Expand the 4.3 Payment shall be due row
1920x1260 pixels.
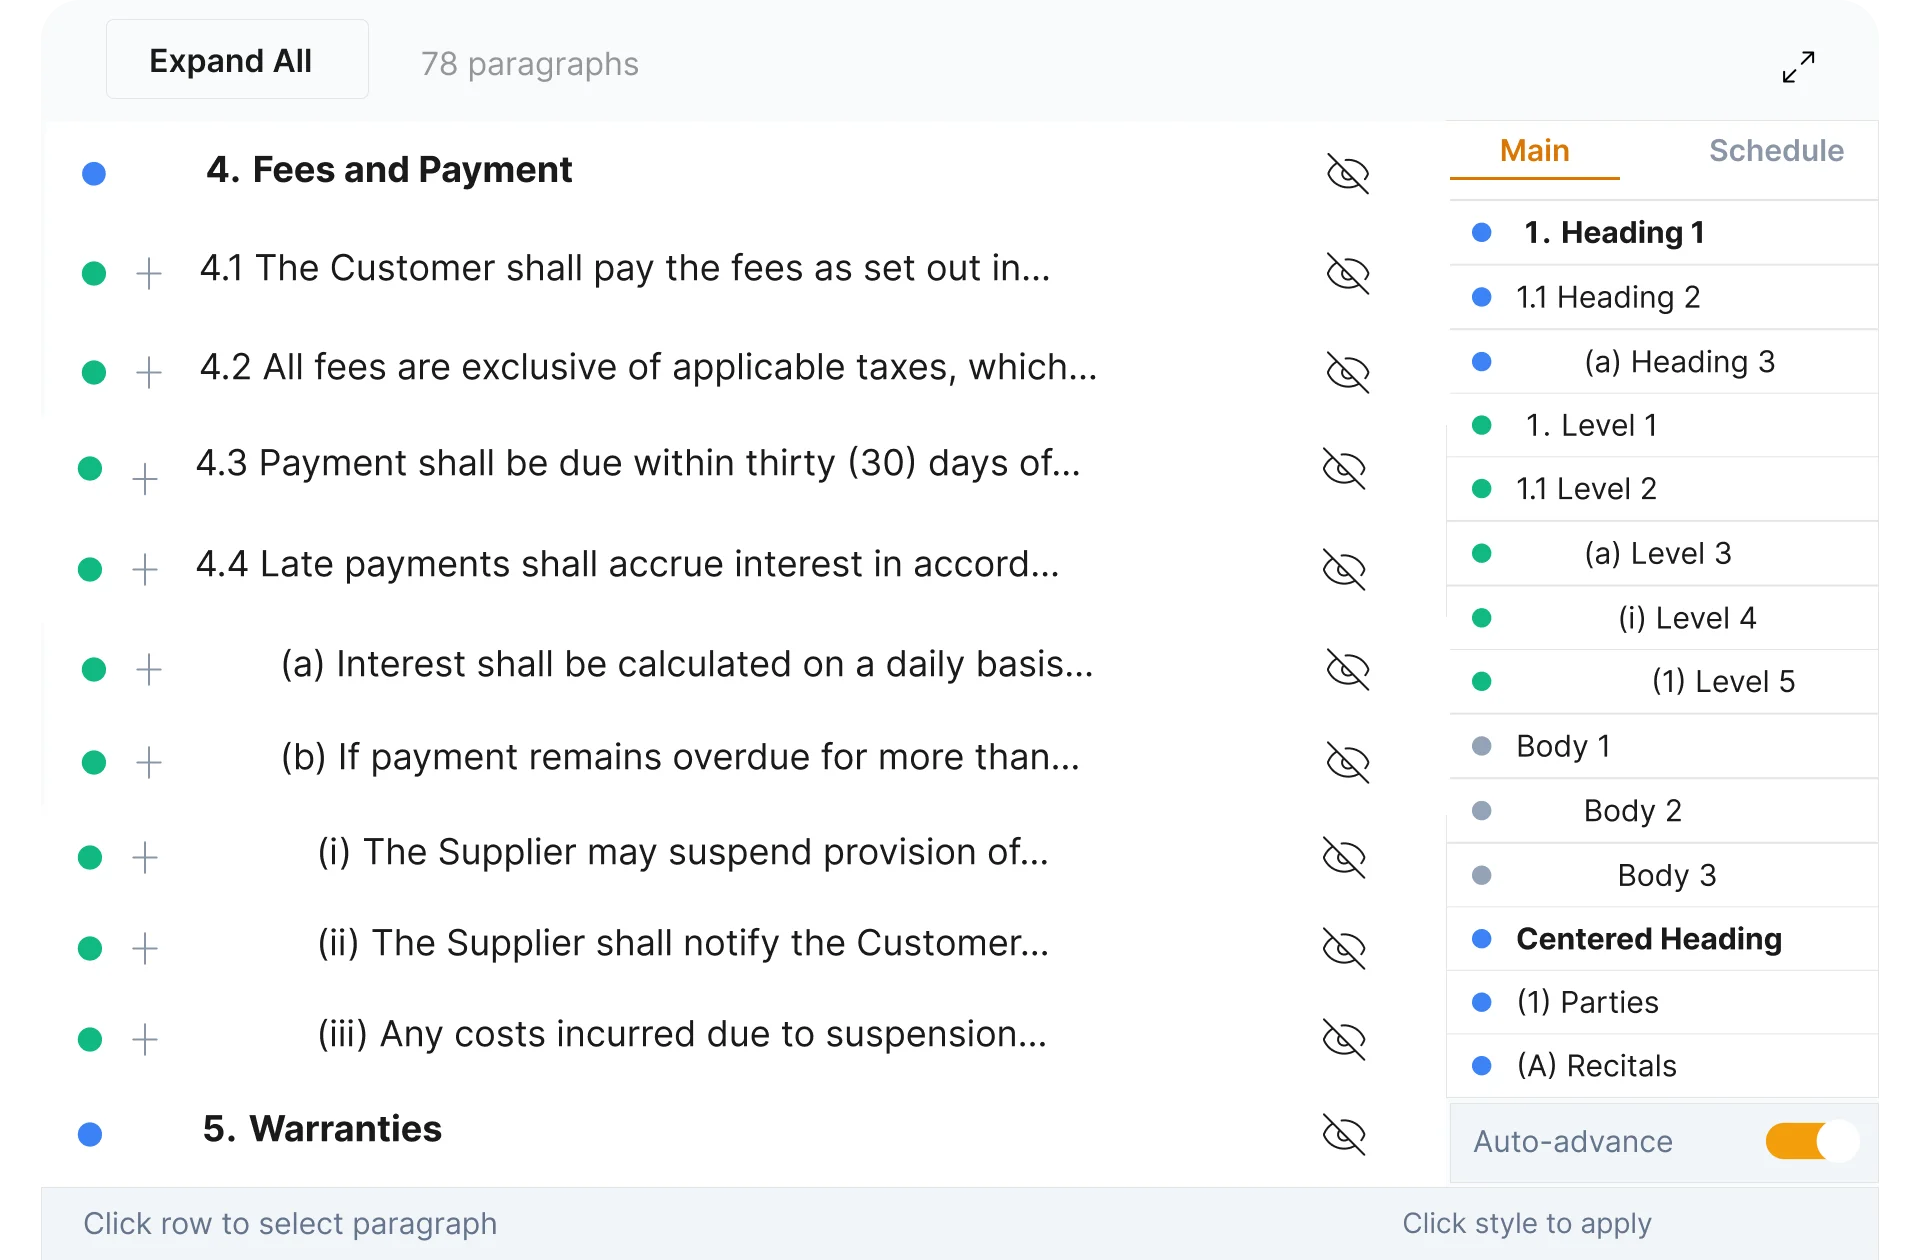point(145,479)
